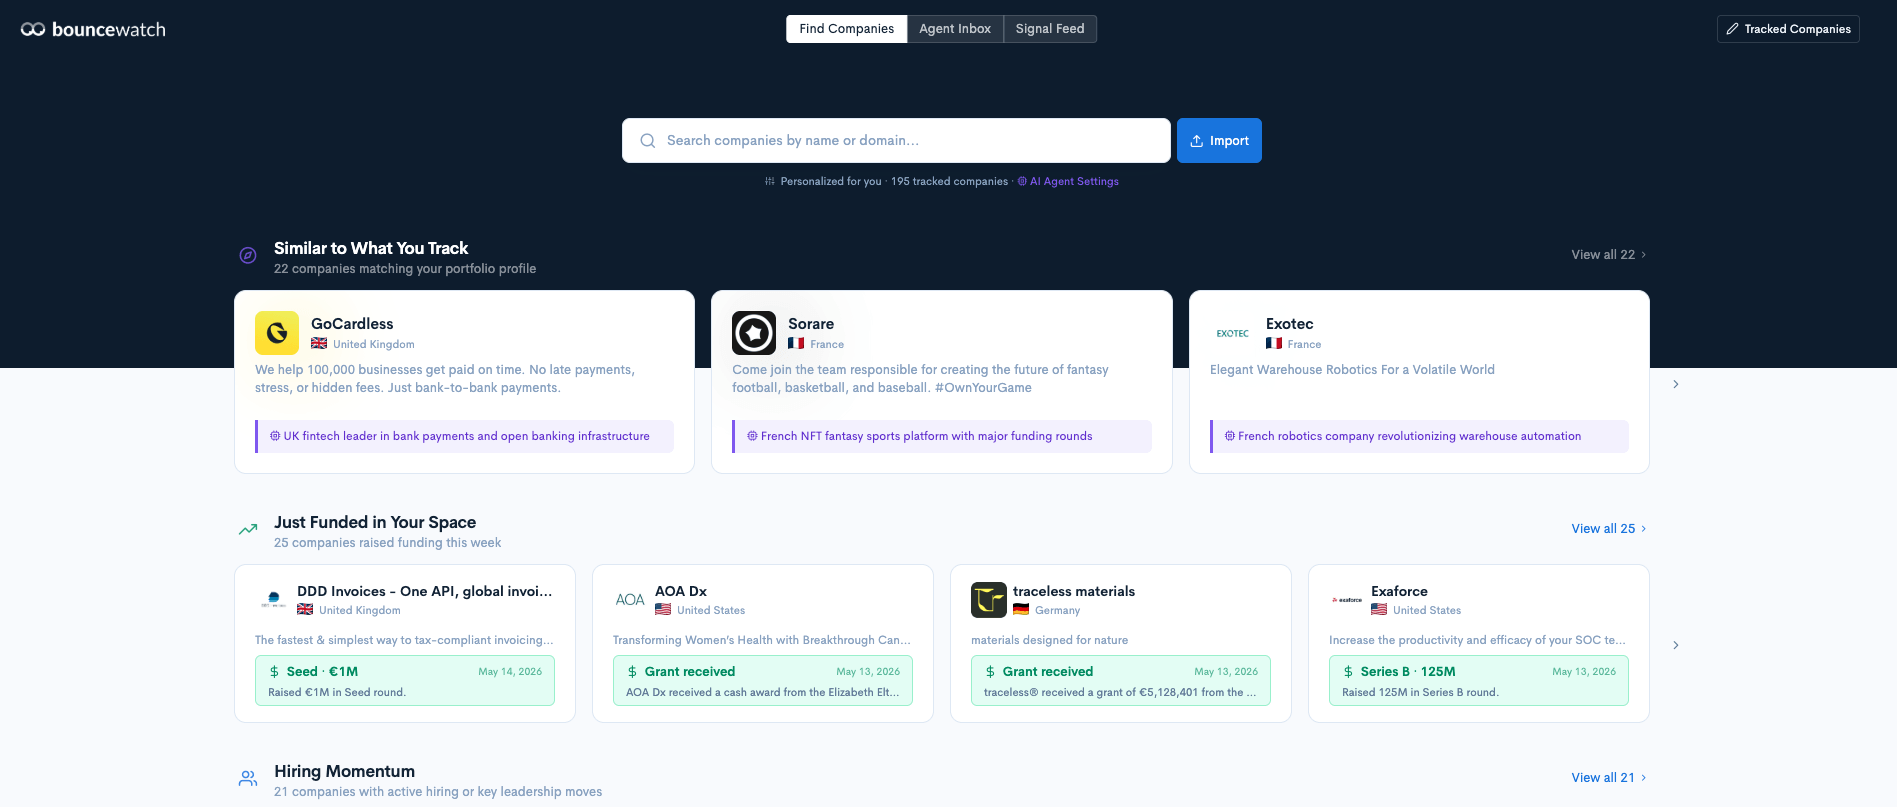Click the GoCardless description text
Viewport: 1897px width, 807px height.
click(445, 379)
